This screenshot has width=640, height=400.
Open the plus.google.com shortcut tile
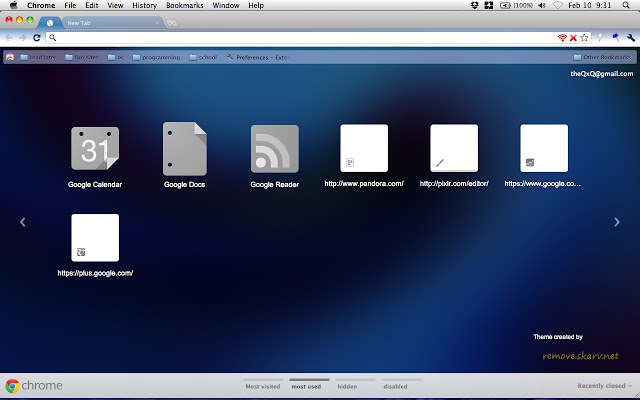95,238
